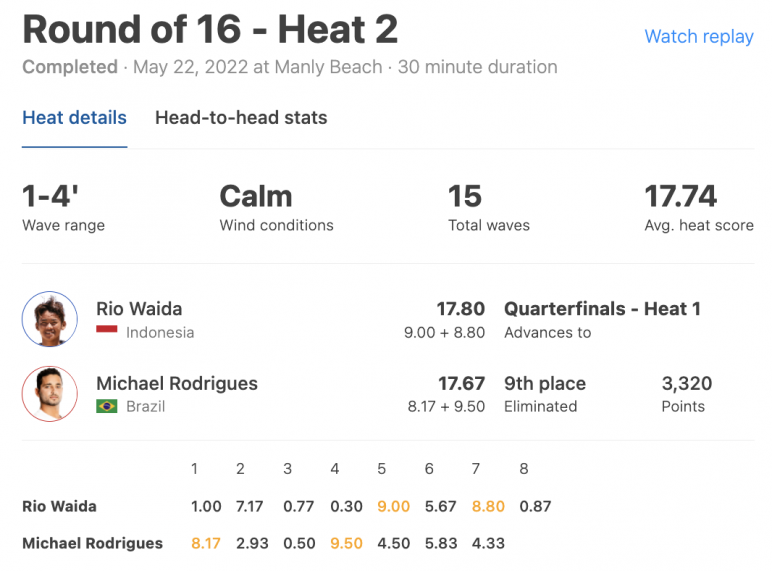Click the Brazil flag icon
This screenshot has height=571, width=772.
[107, 406]
